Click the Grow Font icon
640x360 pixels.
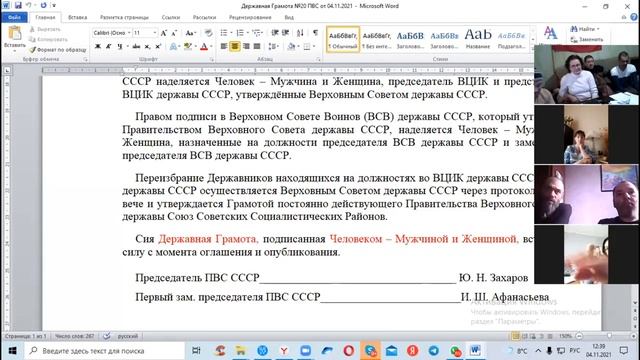164,33
